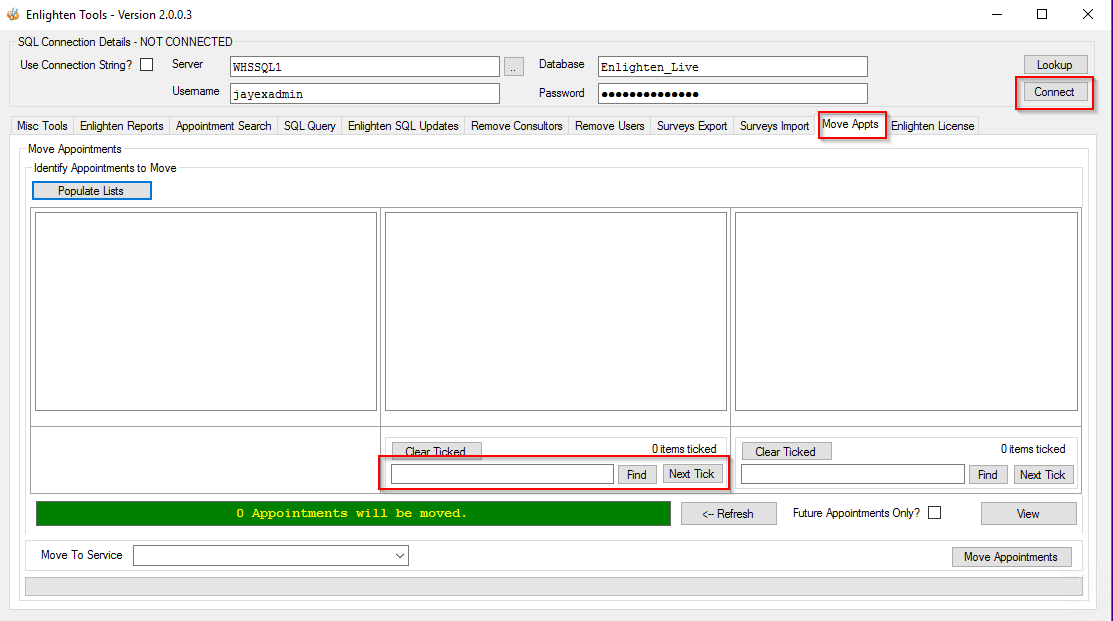1113x621 pixels.
Task: Click the Connect button
Action: 1054,92
